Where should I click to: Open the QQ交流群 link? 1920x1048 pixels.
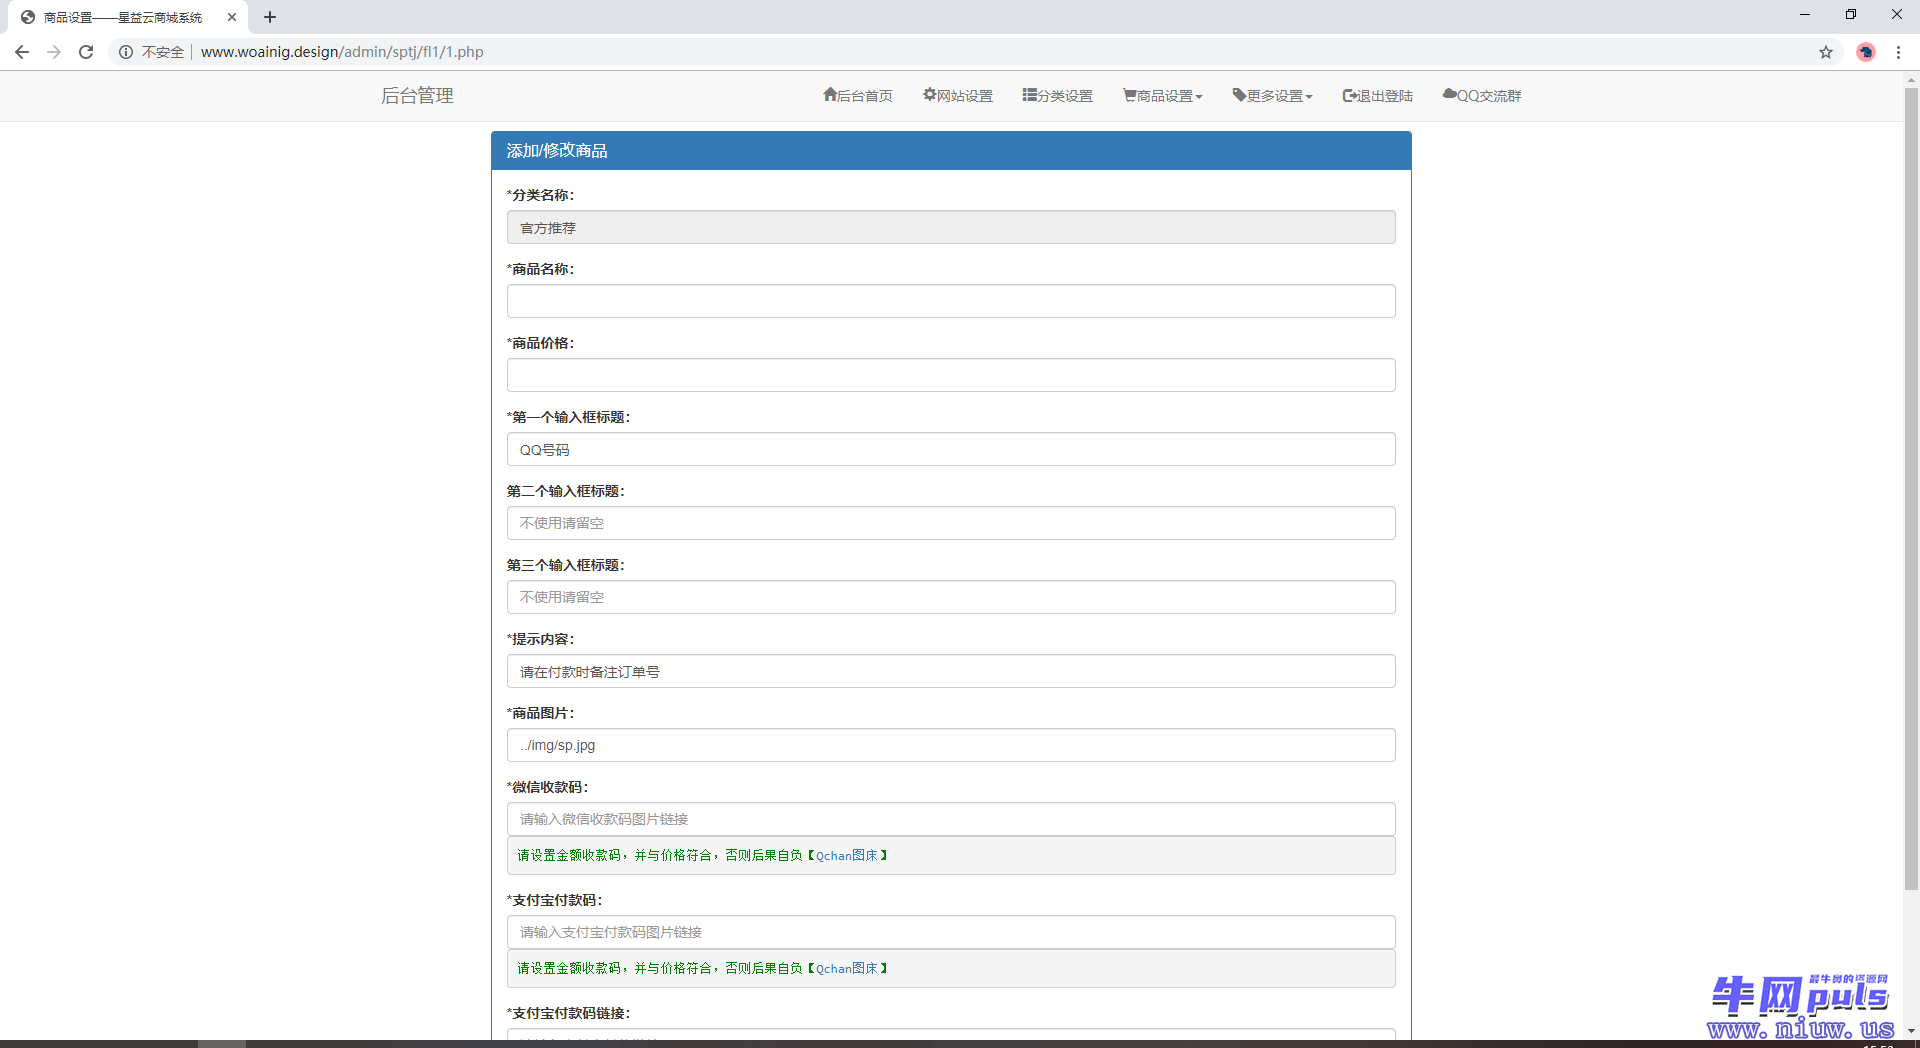(x=1482, y=96)
